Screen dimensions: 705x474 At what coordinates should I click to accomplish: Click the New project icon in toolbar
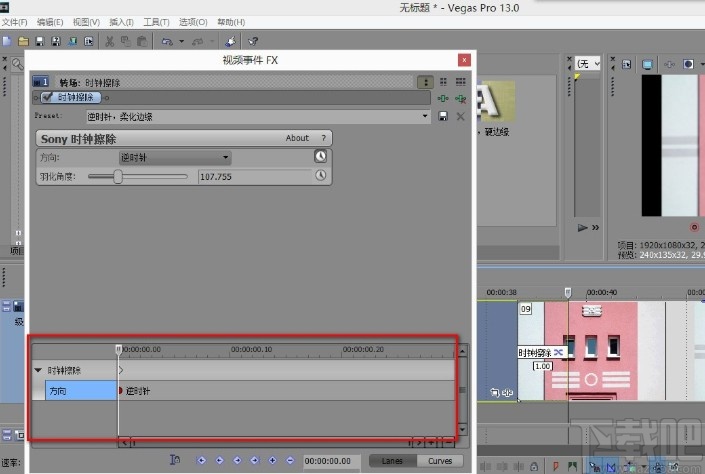tap(7, 41)
